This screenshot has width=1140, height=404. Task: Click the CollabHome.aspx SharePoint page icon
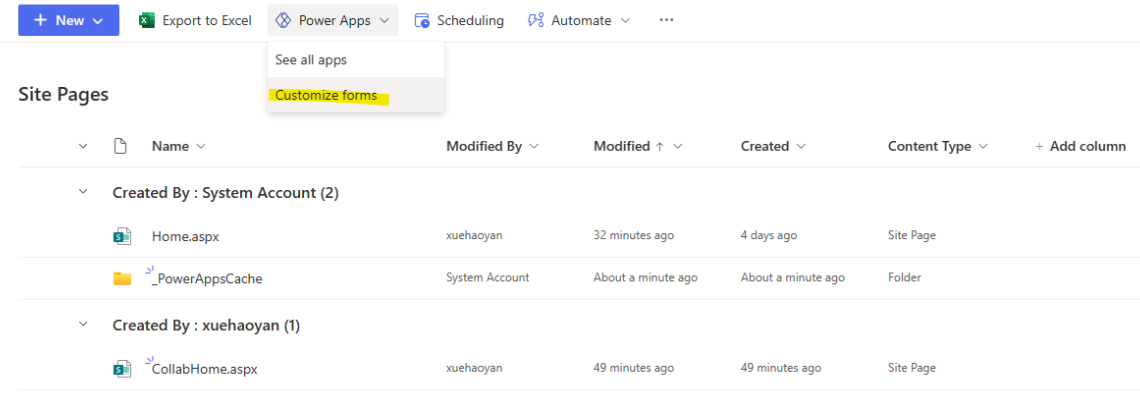tap(122, 369)
